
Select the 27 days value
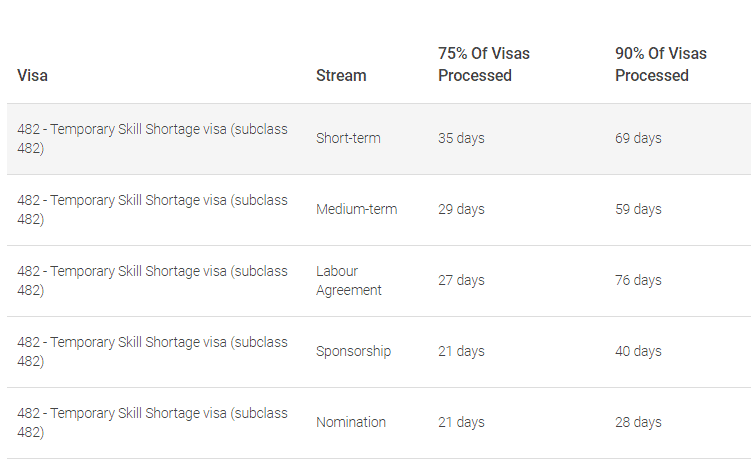tap(461, 280)
